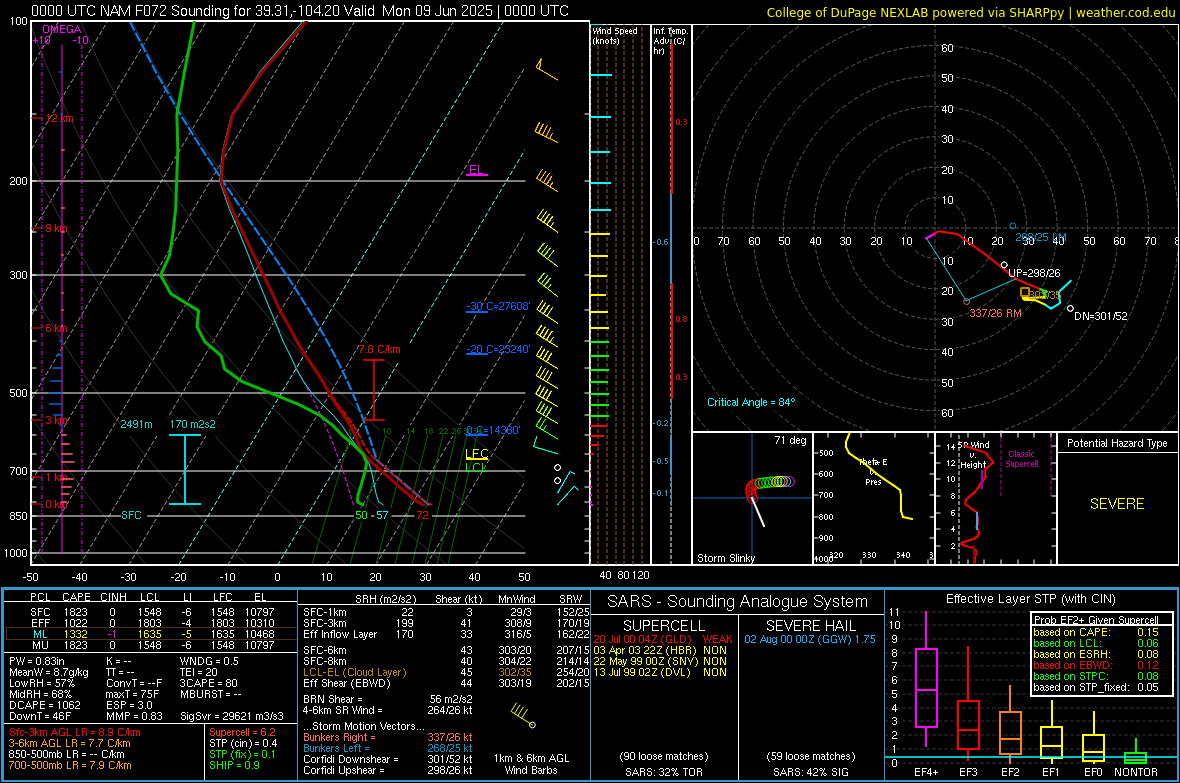Select the EFF parcel row in the table
The width and height of the screenshot is (1180, 783).
pos(151,623)
